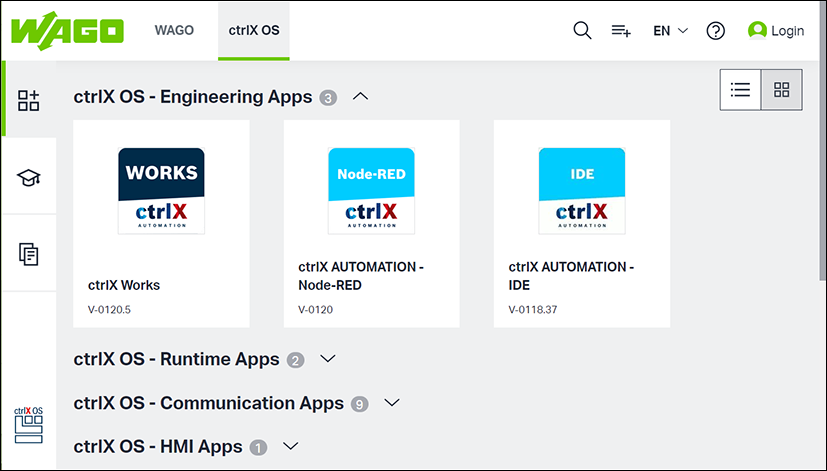This screenshot has width=827, height=471.
Task: Click the ctrlX OS sidebar icon
Action: point(28,425)
